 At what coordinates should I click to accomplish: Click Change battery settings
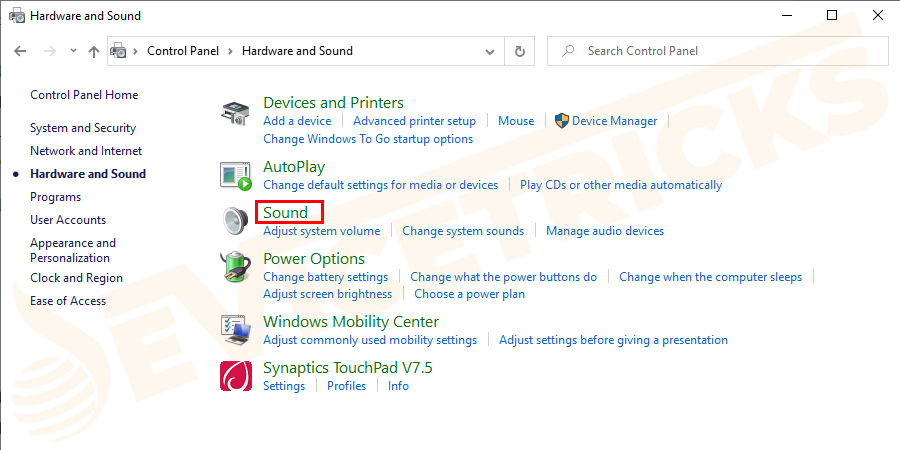point(325,277)
